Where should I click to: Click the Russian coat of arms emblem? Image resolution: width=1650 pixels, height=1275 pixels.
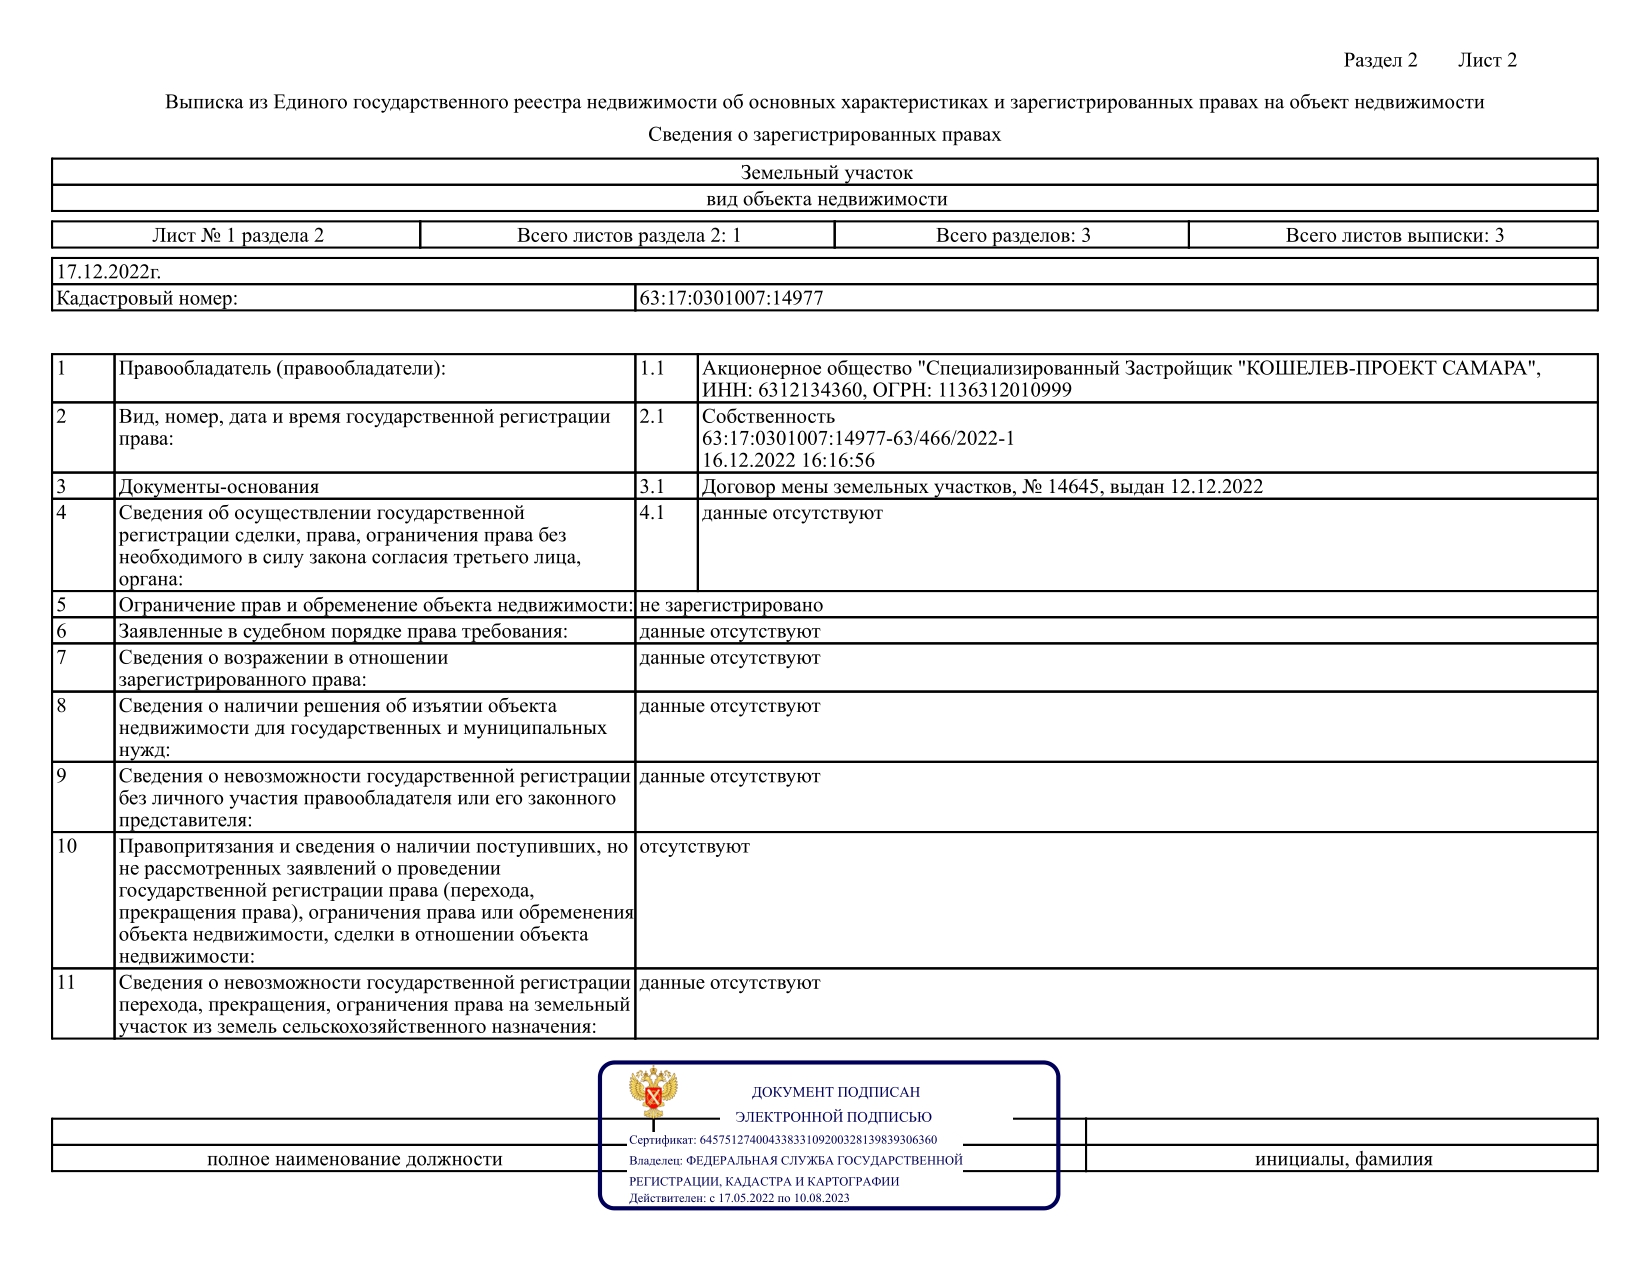point(653,1093)
